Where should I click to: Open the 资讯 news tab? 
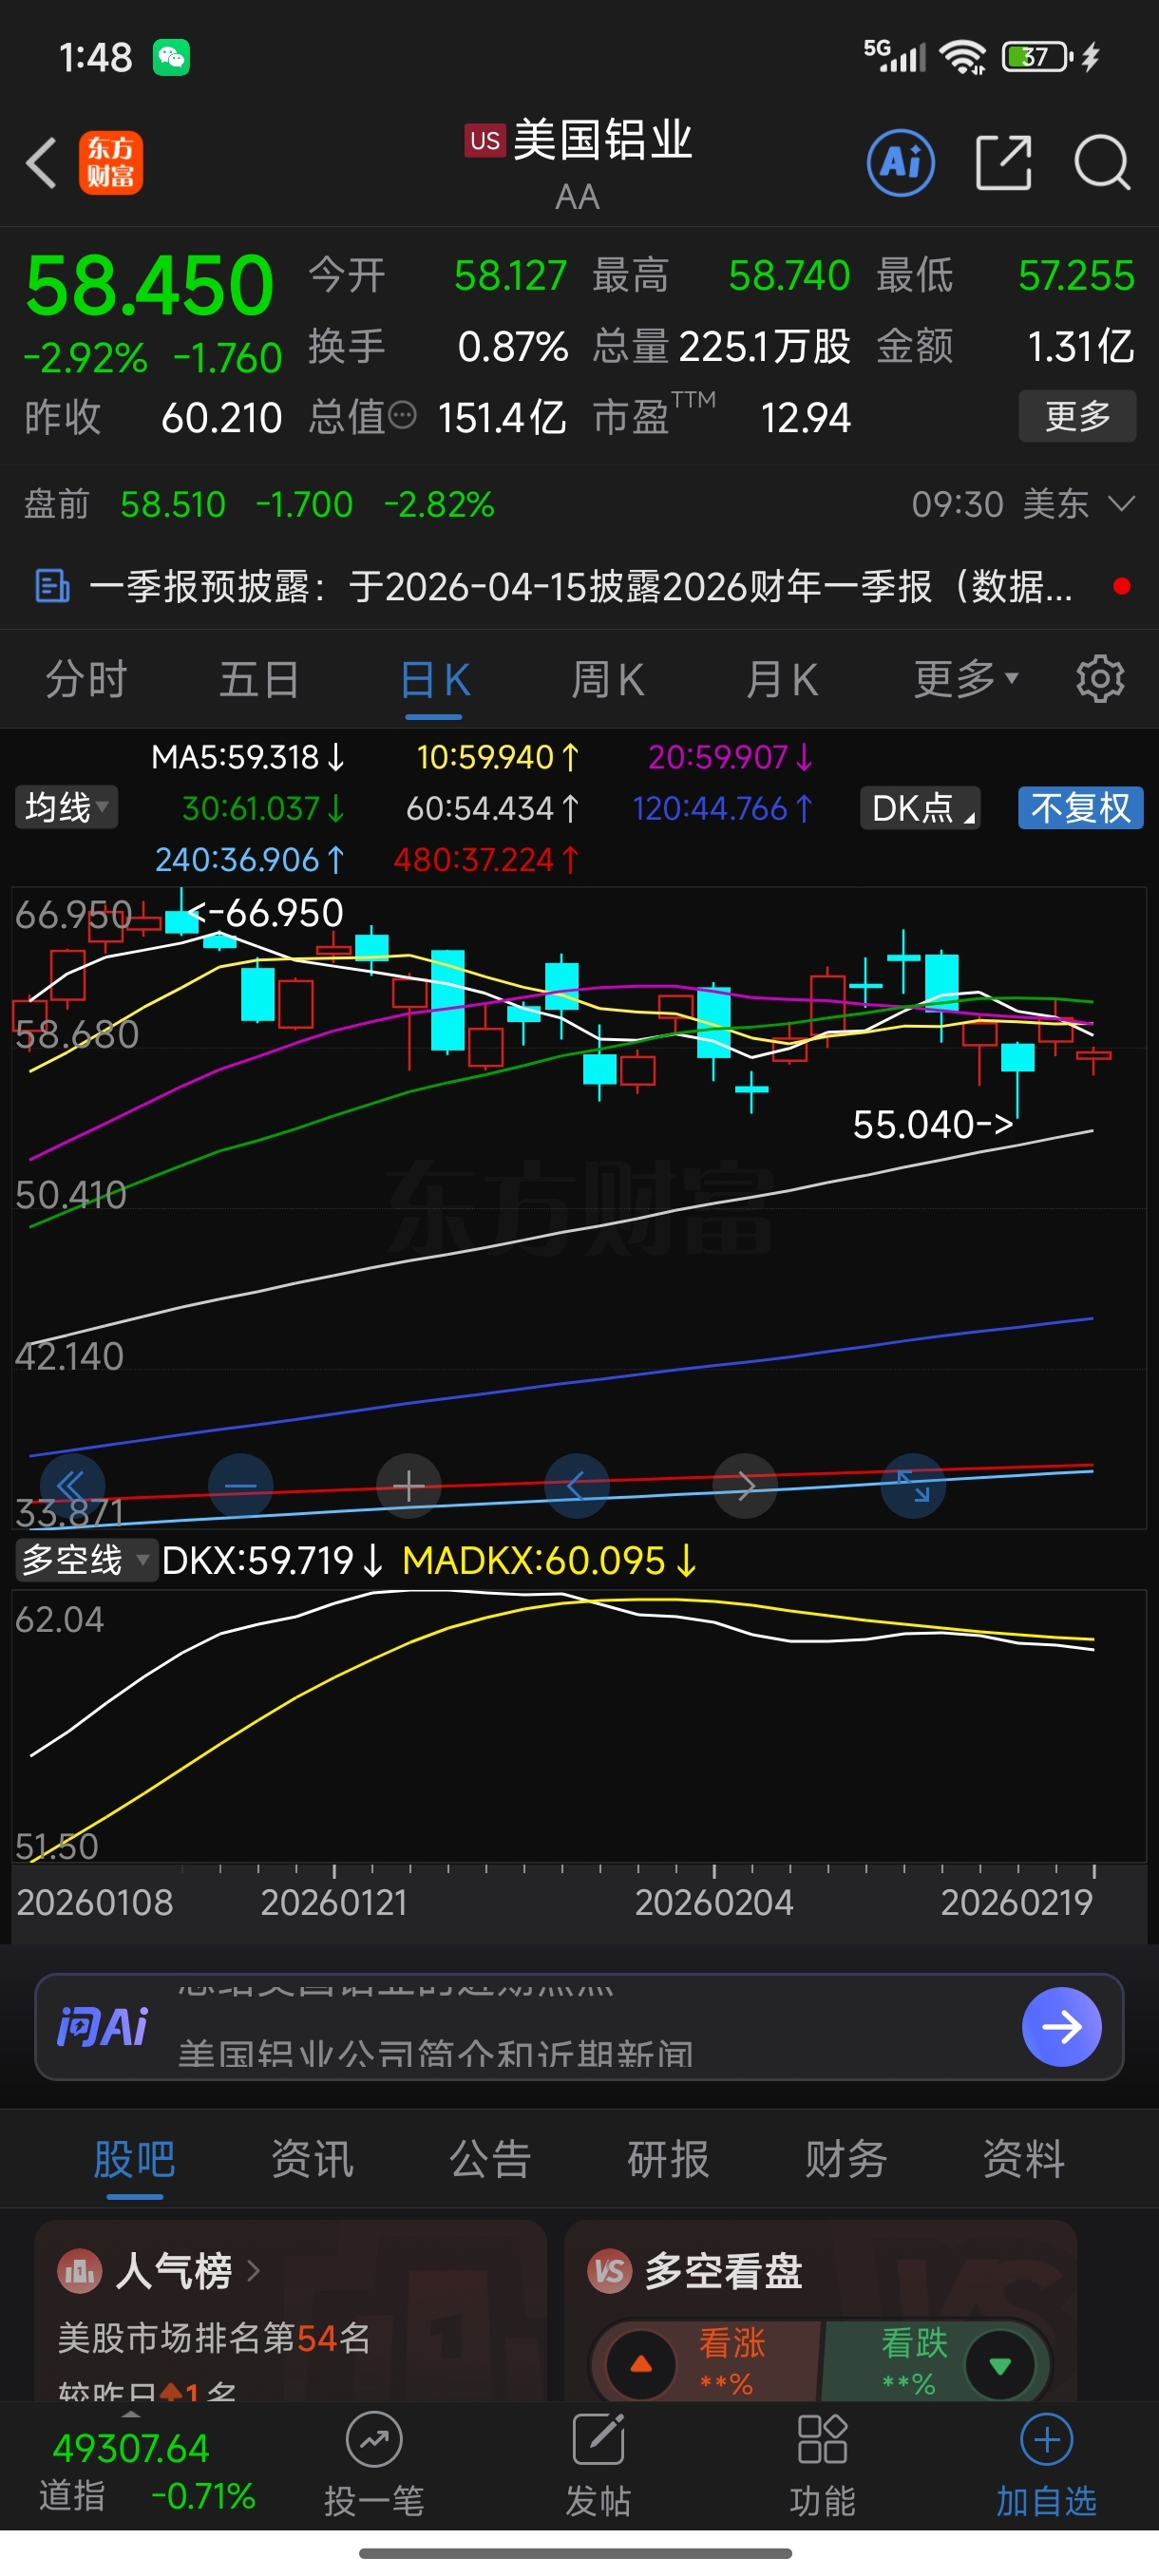pyautogui.click(x=312, y=2159)
